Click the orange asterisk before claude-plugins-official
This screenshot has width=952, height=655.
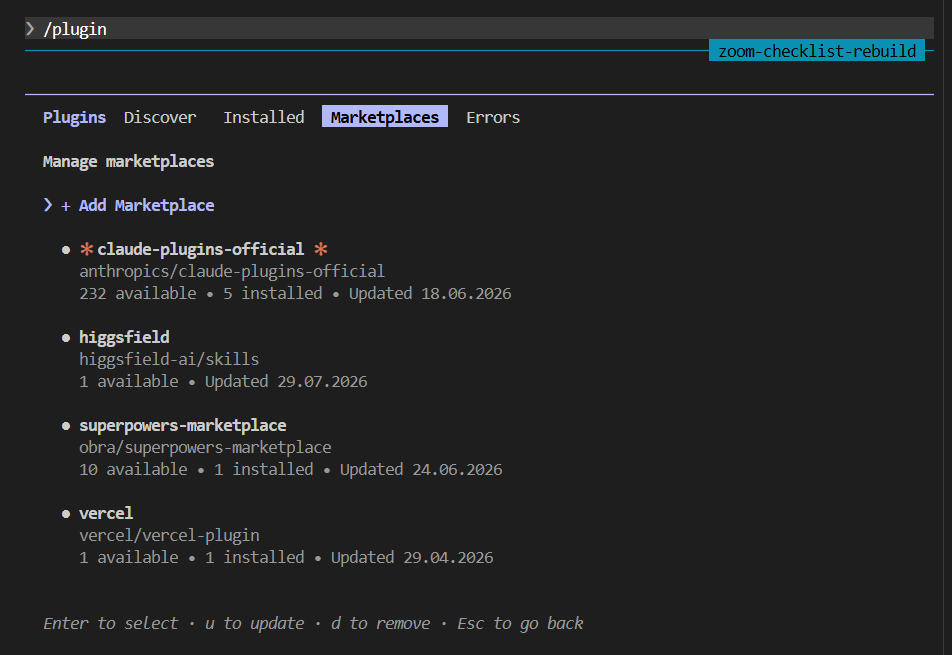[87, 249]
